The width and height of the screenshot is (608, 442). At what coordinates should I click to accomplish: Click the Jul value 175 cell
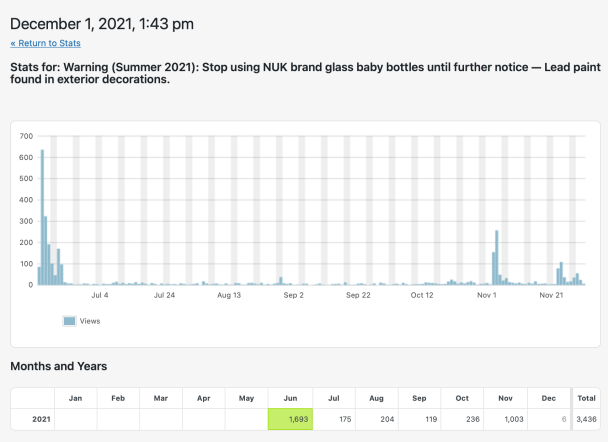pos(334,419)
